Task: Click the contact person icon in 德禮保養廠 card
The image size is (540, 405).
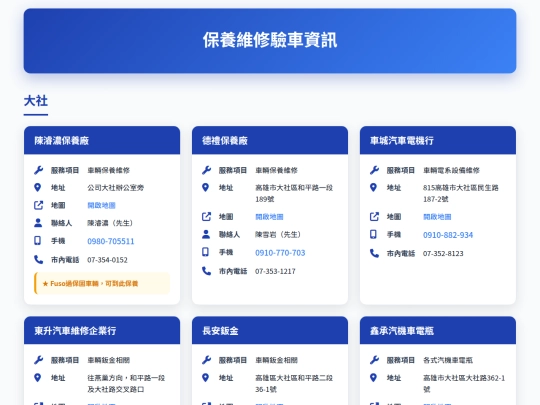Action: tap(206, 234)
